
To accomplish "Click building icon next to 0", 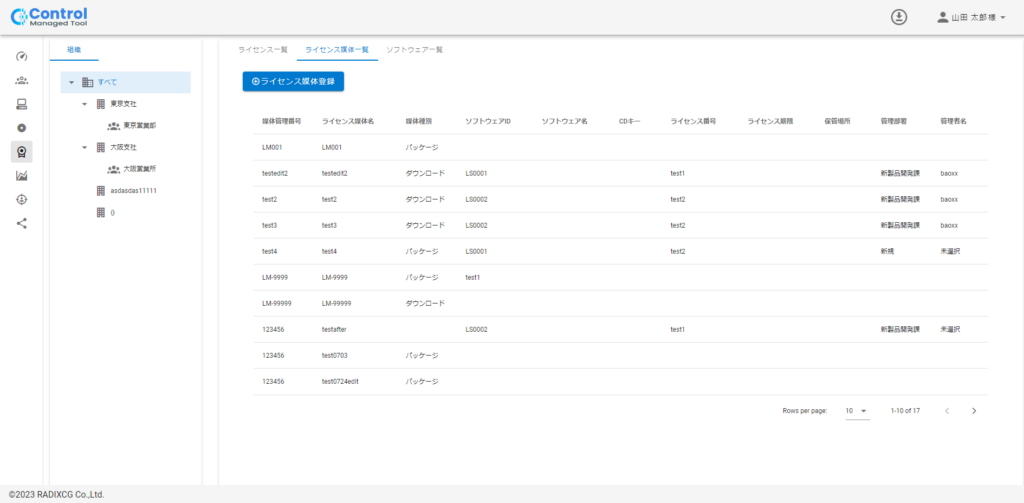I will [101, 212].
